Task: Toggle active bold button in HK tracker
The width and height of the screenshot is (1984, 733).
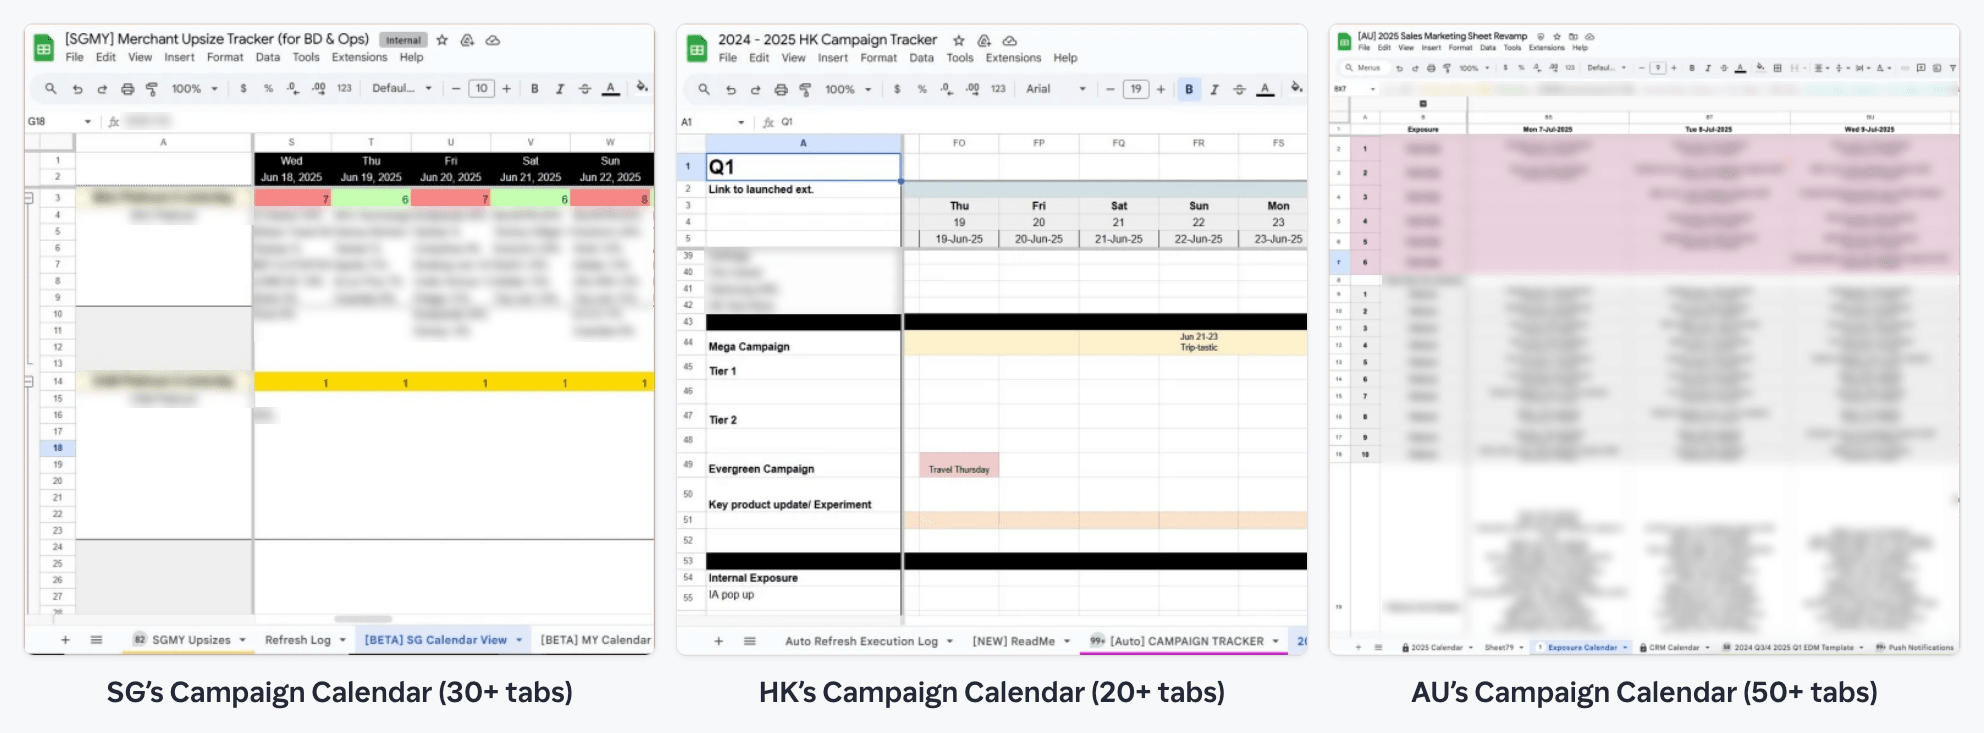Action: pyautogui.click(x=1189, y=89)
